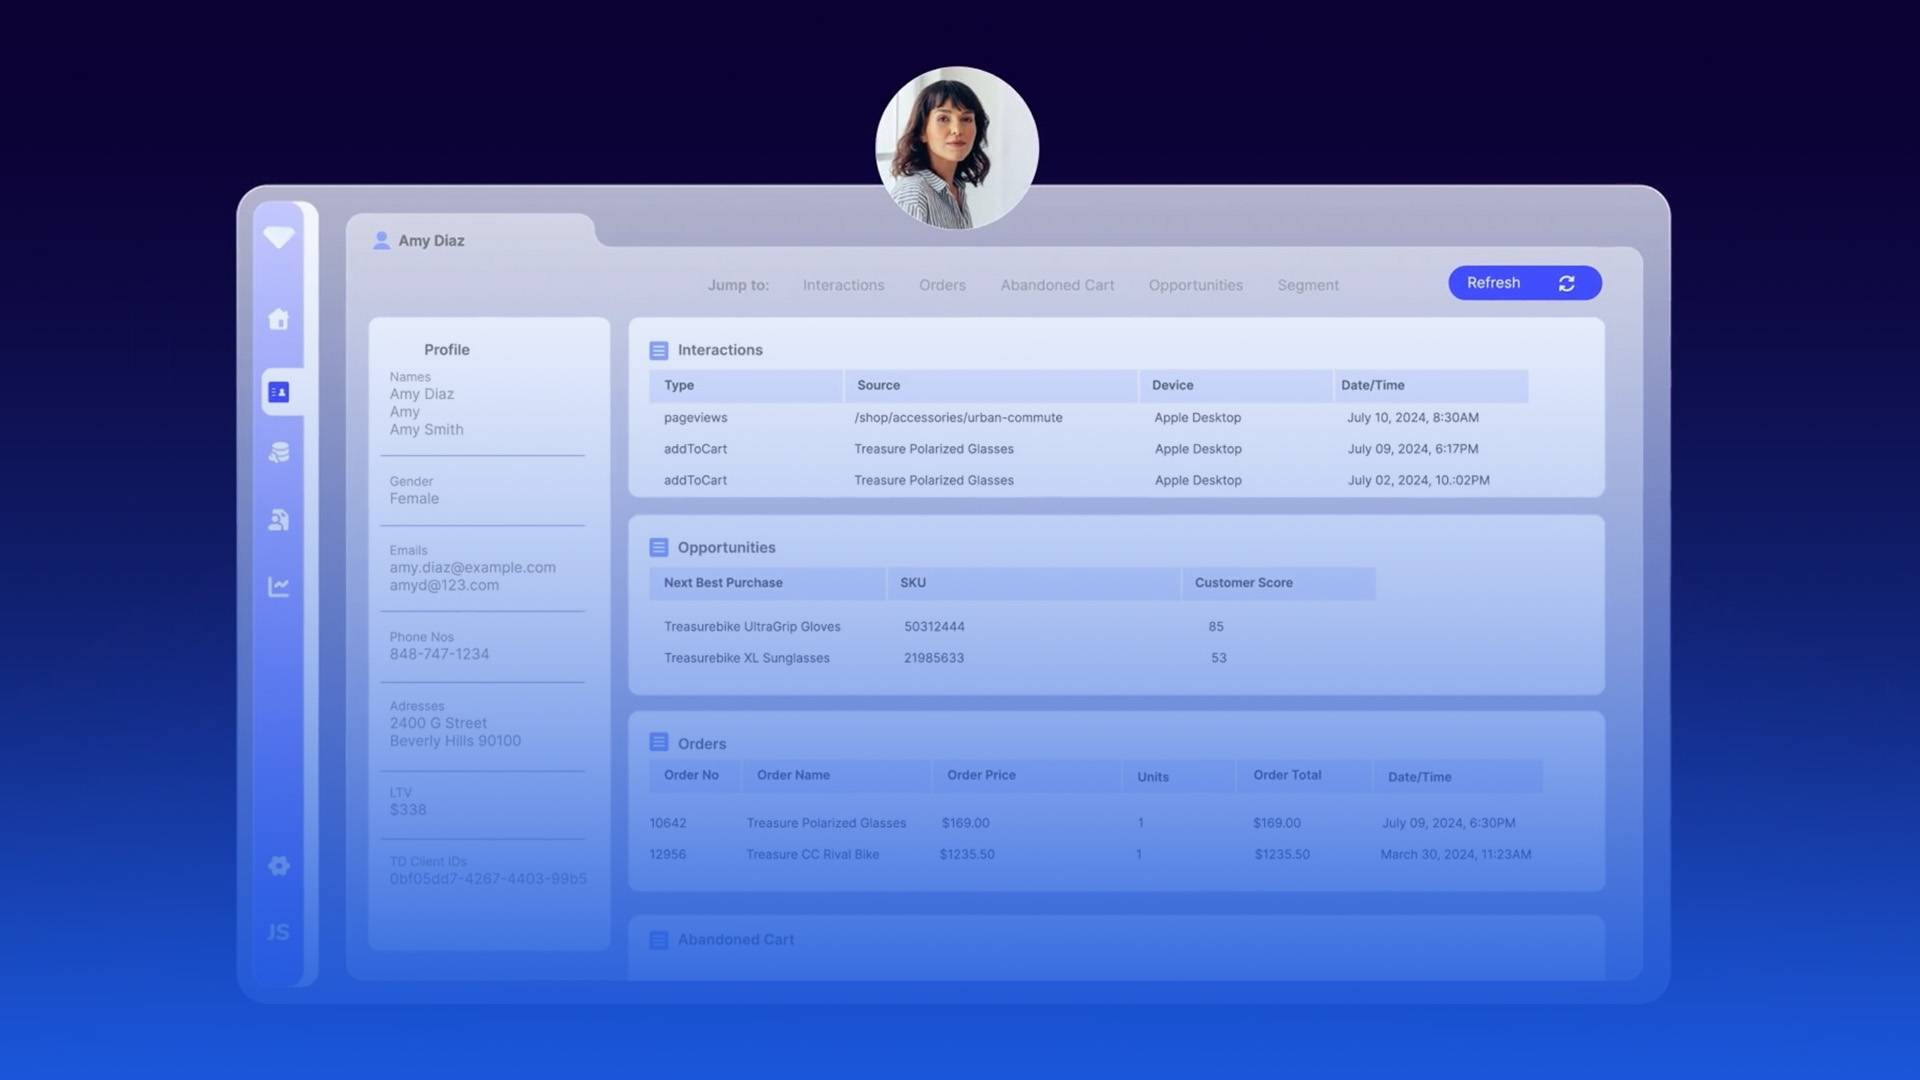Jump to Opportunities section link

(x=1195, y=285)
